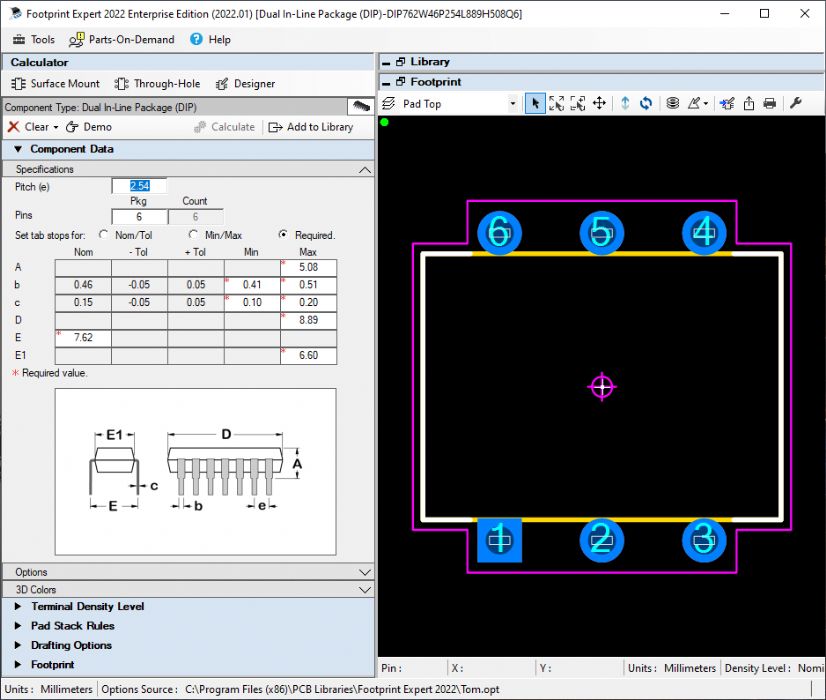Expand the 3D Colors section

click(x=365, y=590)
